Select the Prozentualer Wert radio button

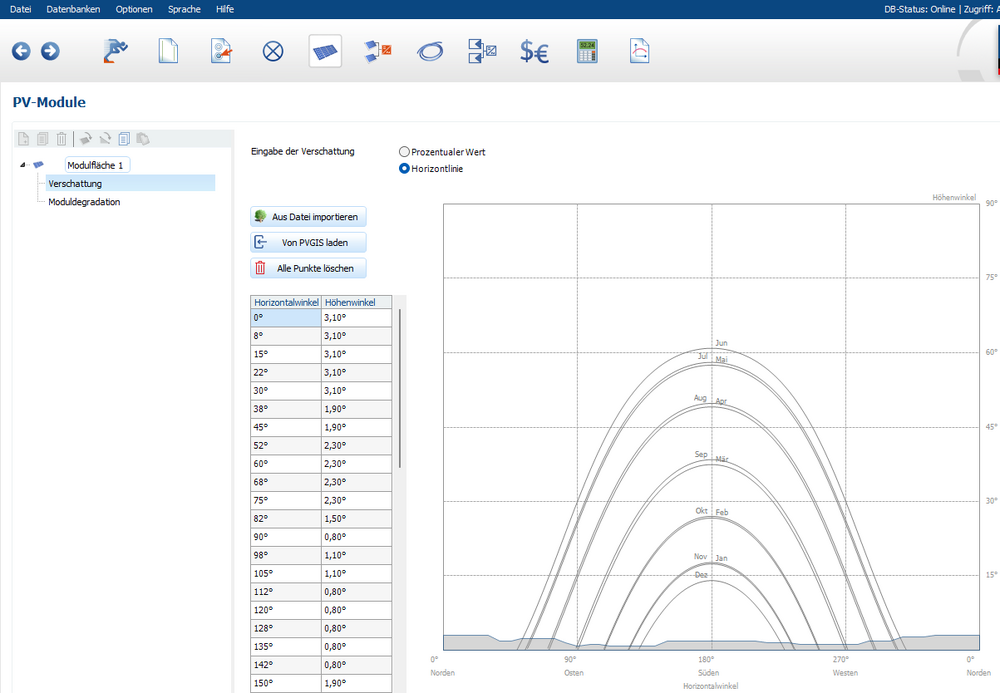(404, 152)
